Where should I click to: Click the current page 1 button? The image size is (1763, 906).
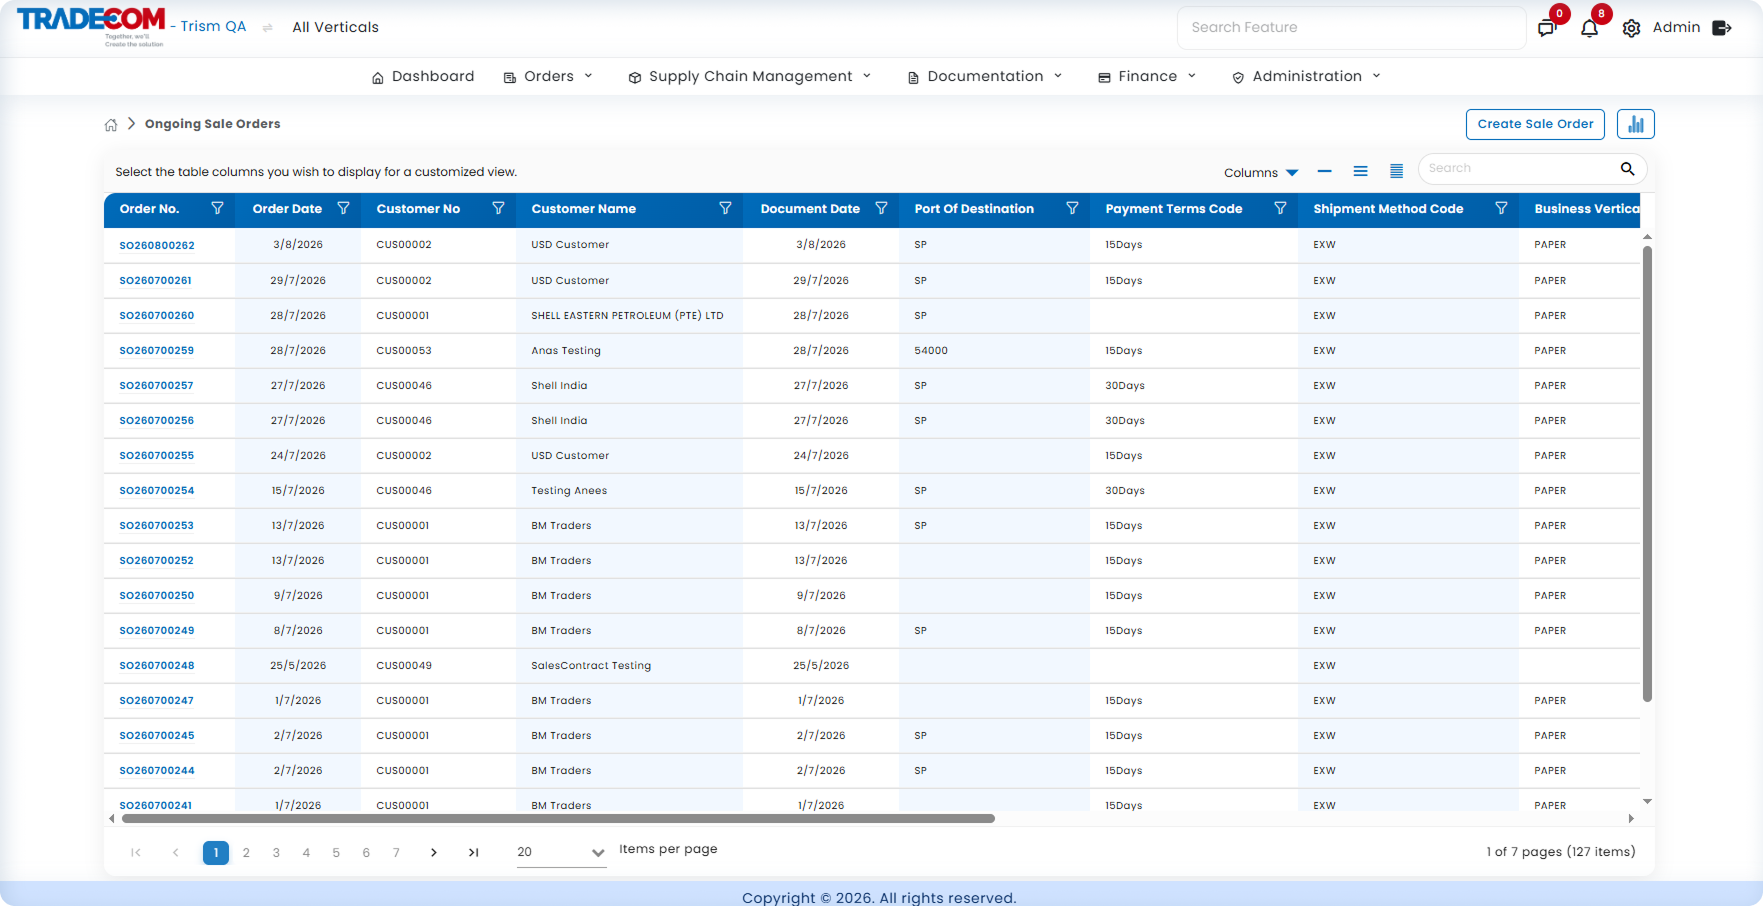coord(216,852)
